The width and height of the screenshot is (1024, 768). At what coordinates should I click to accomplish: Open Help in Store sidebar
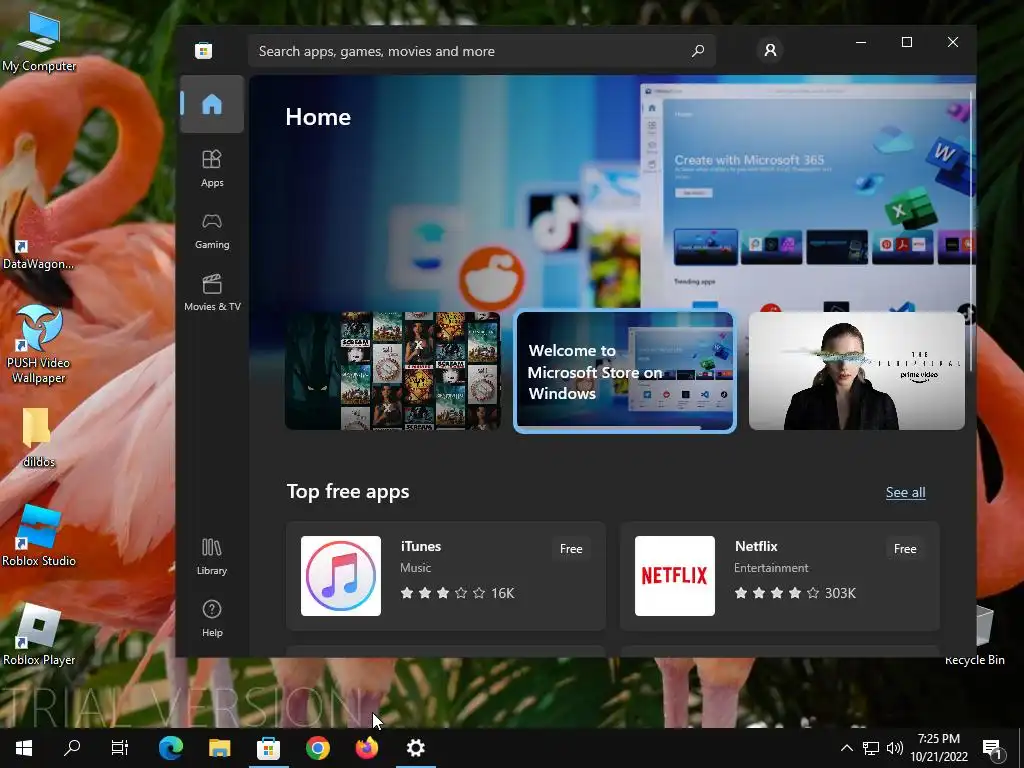pyautogui.click(x=212, y=618)
